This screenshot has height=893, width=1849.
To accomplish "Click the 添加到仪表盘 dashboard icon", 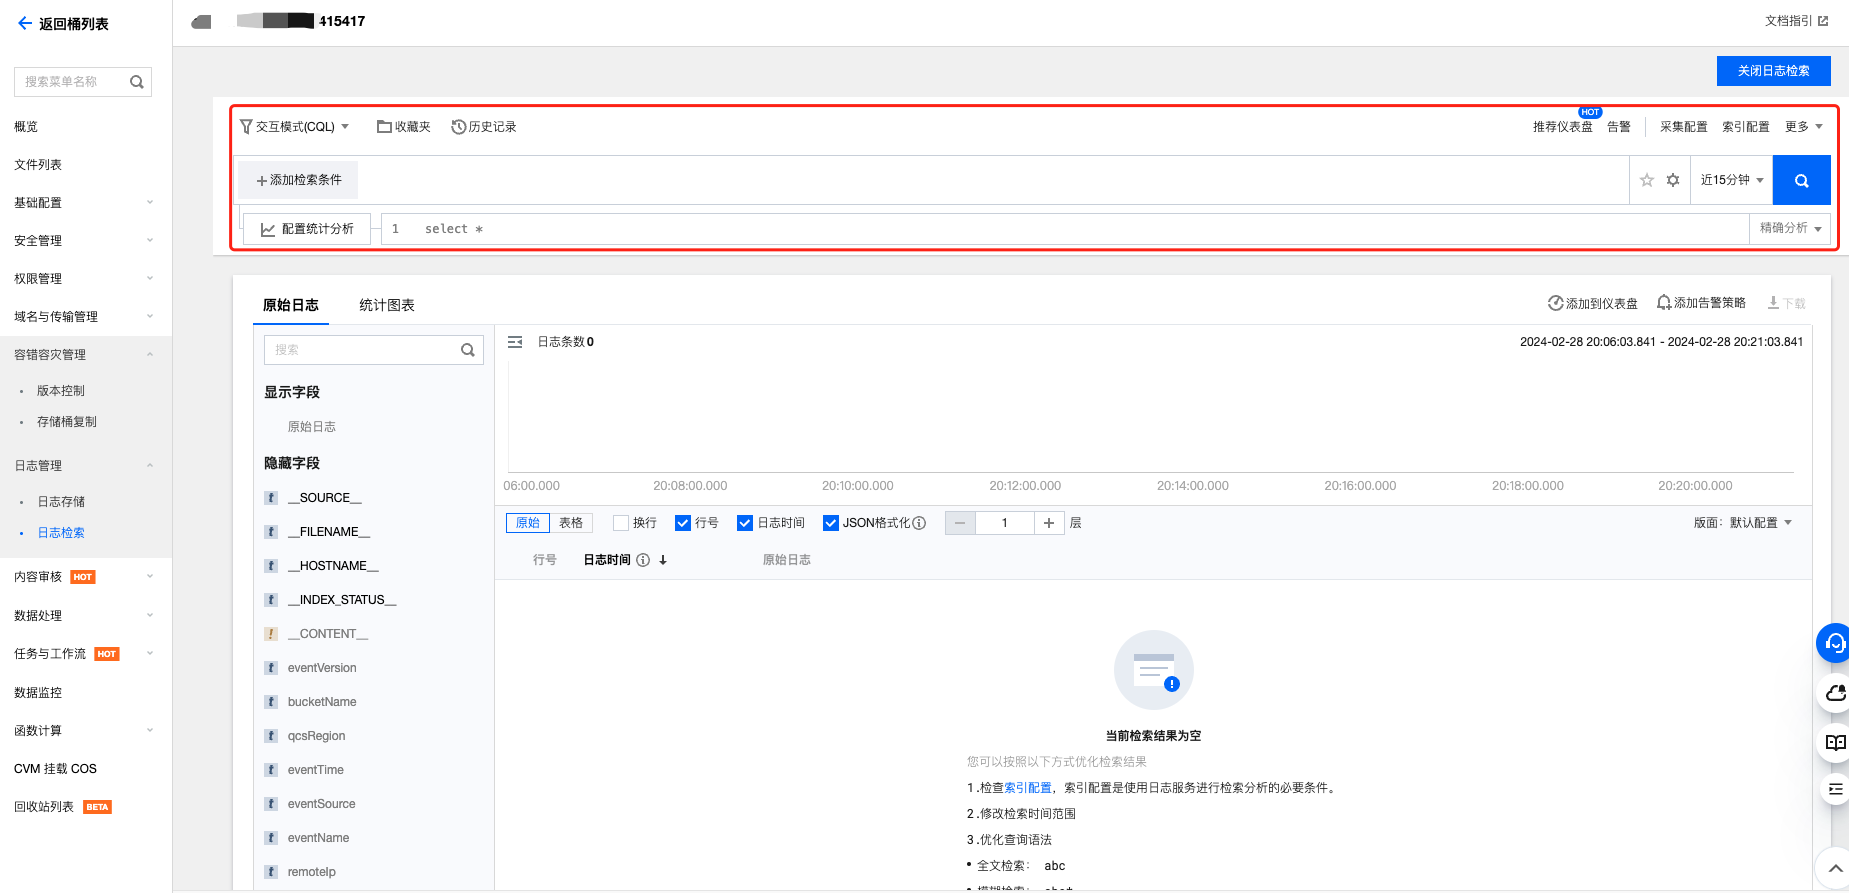I will pos(1555,303).
